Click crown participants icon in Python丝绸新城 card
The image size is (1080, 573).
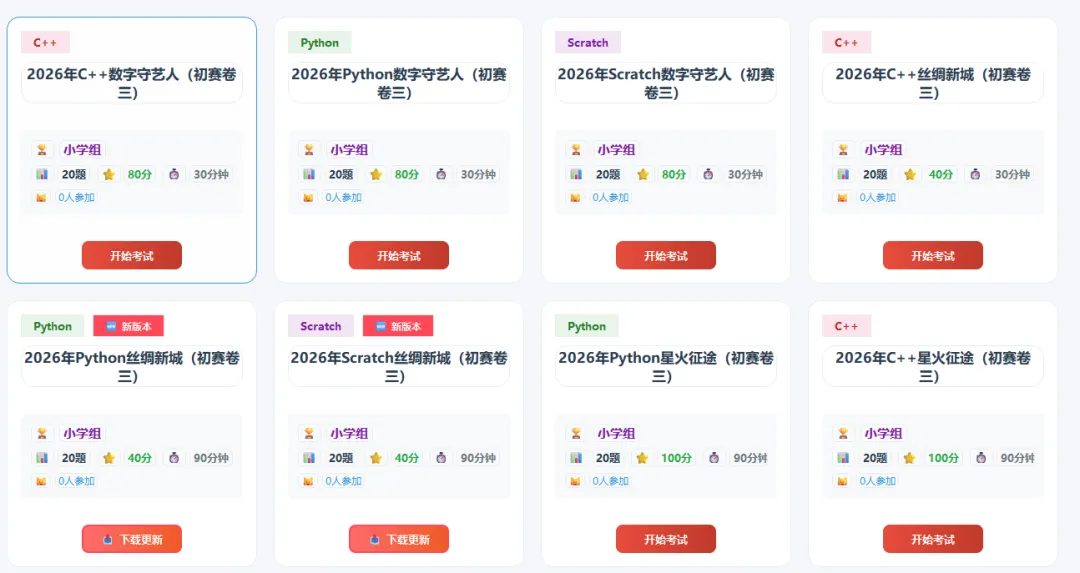click(41, 481)
